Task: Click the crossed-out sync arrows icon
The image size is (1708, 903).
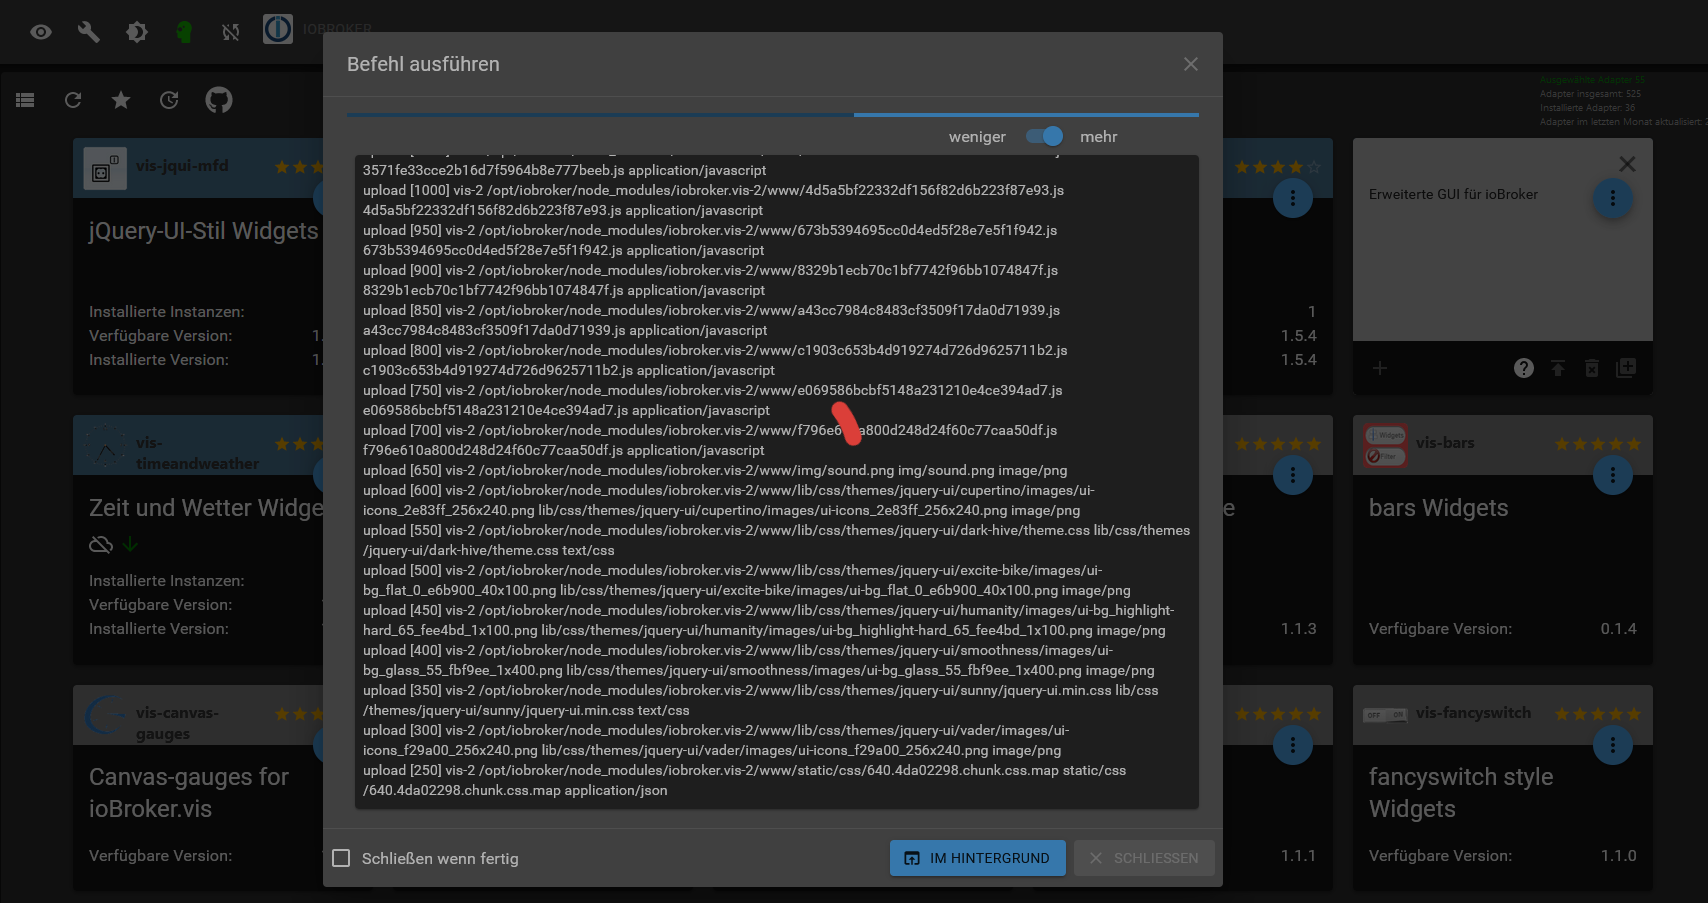Action: tap(231, 32)
